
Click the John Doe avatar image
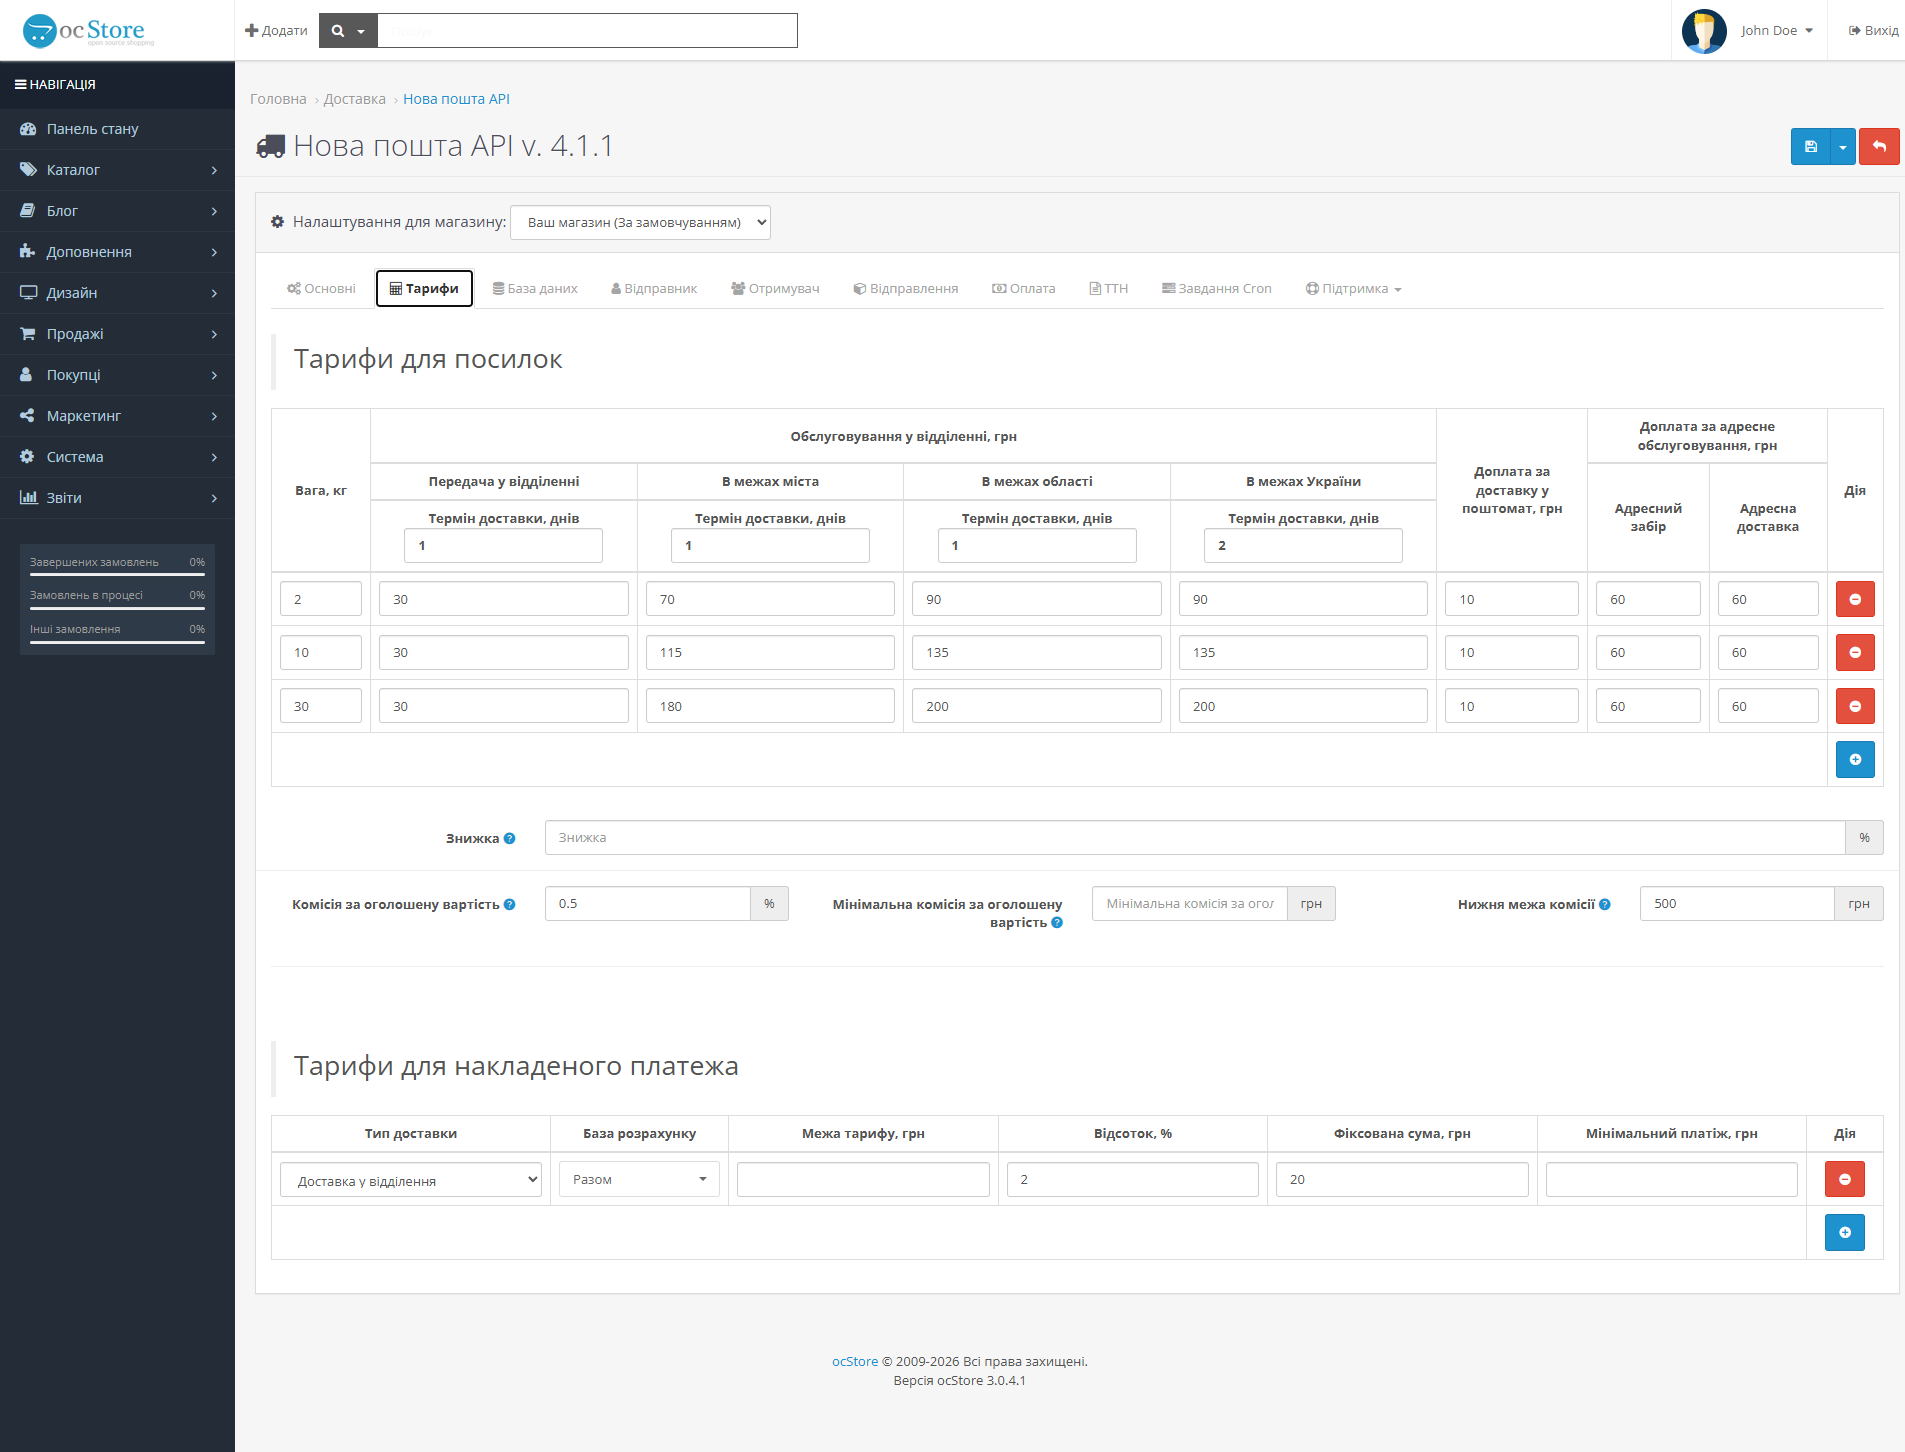click(x=1704, y=31)
